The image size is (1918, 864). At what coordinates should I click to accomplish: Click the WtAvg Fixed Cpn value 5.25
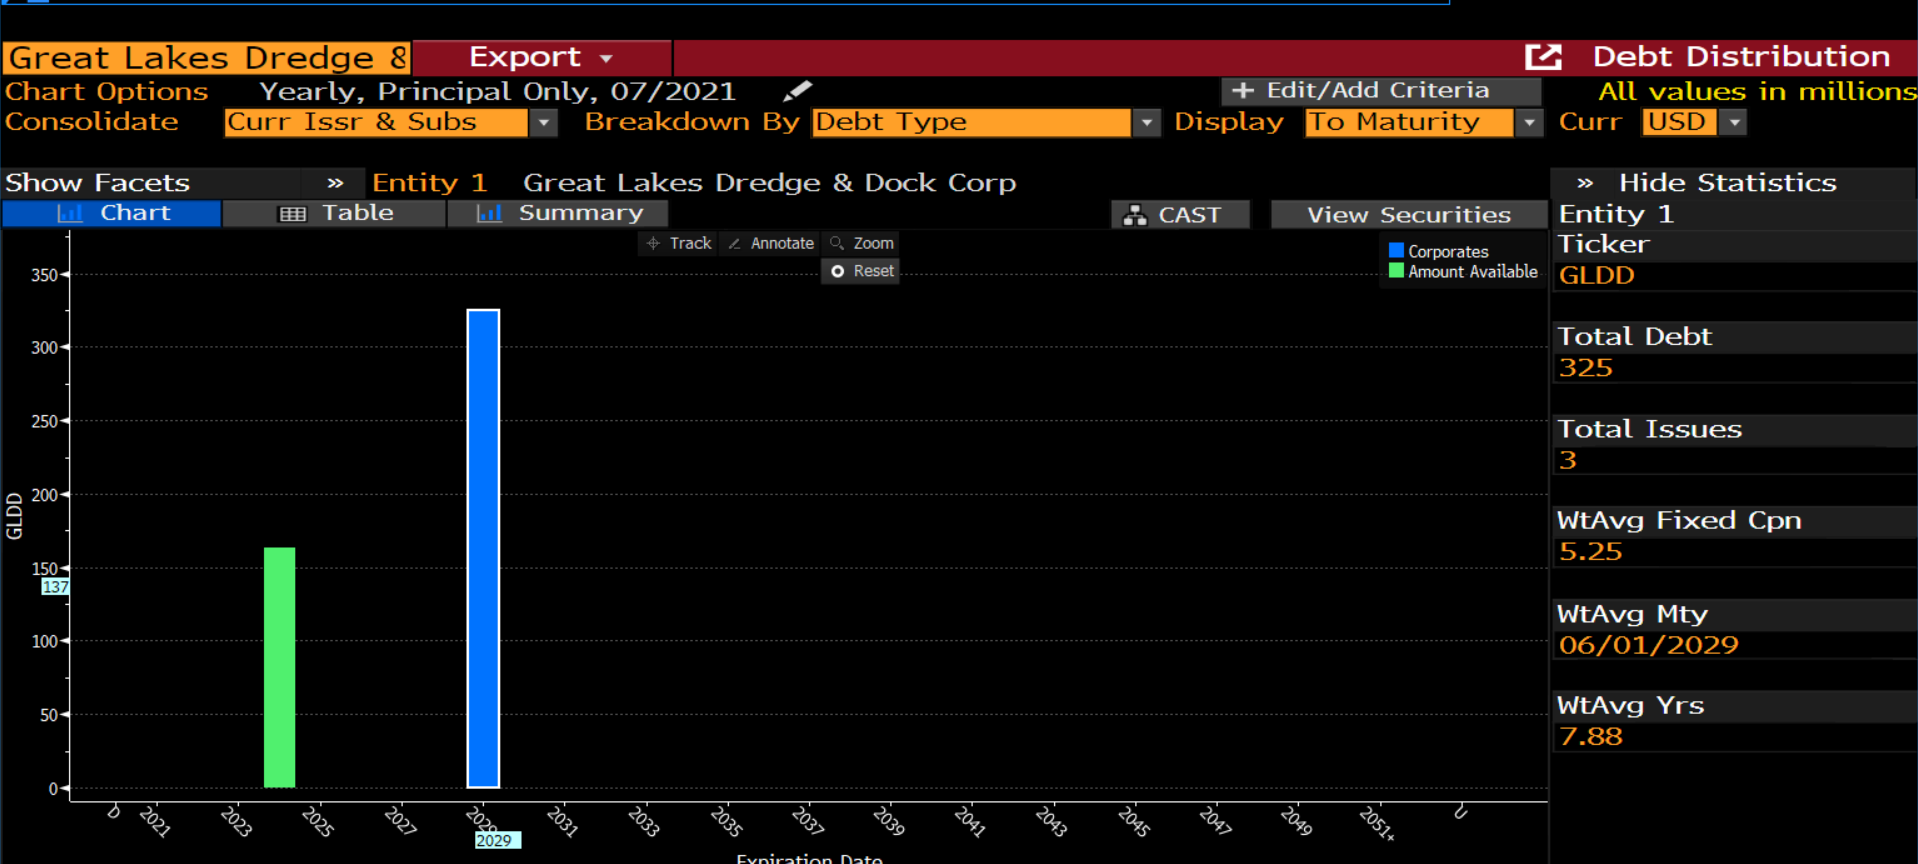(x=1591, y=552)
